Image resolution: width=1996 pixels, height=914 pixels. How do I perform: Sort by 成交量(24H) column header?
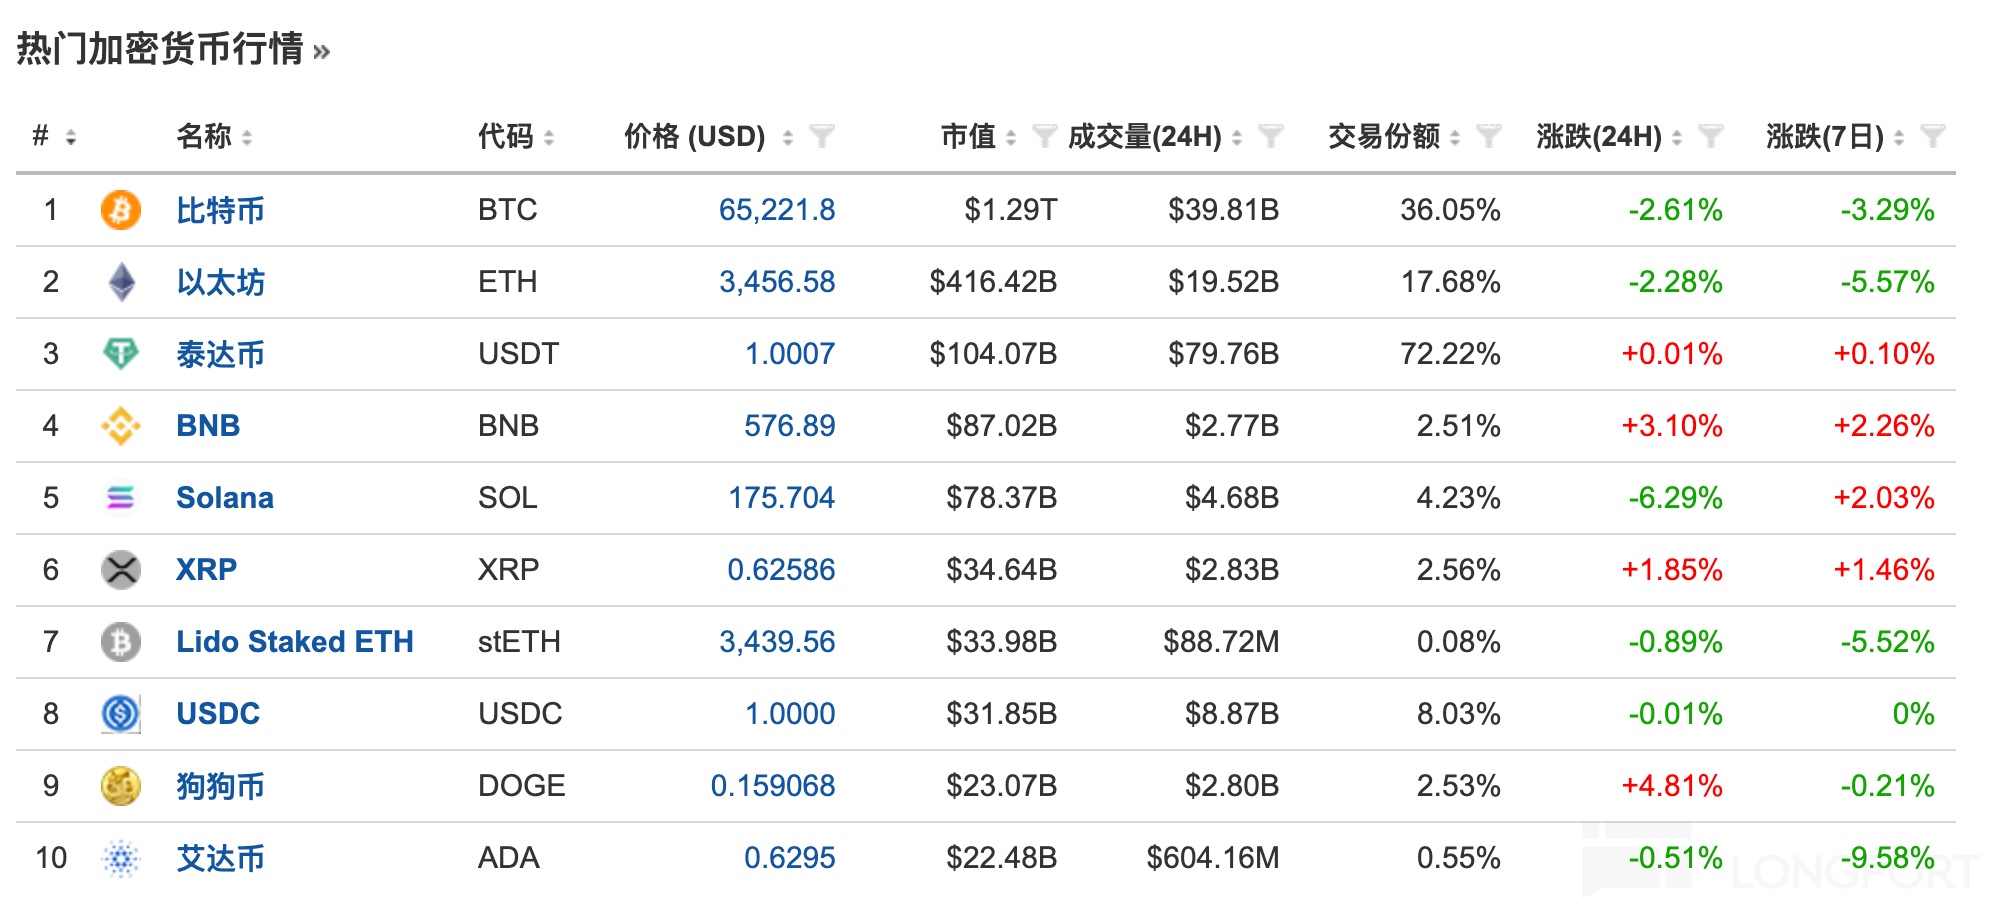click(x=1144, y=136)
